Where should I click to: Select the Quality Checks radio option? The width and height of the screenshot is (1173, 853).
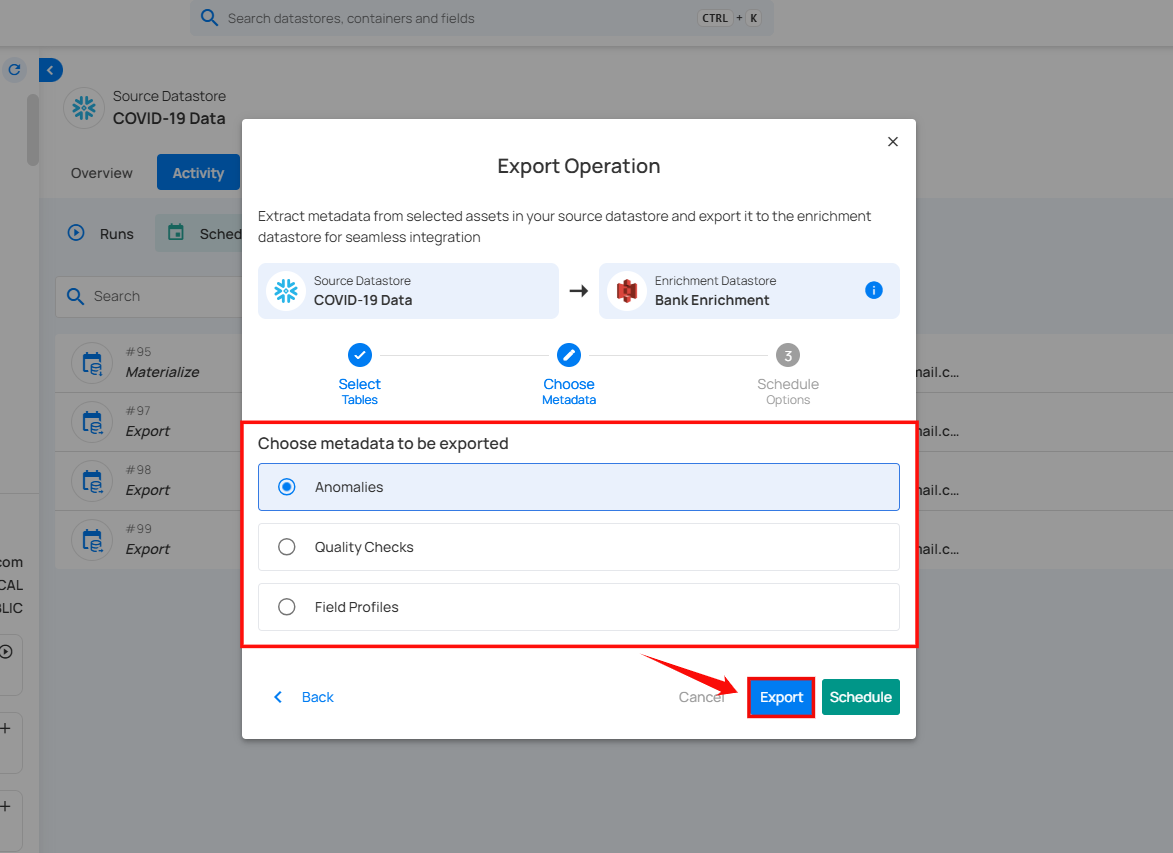(x=287, y=547)
